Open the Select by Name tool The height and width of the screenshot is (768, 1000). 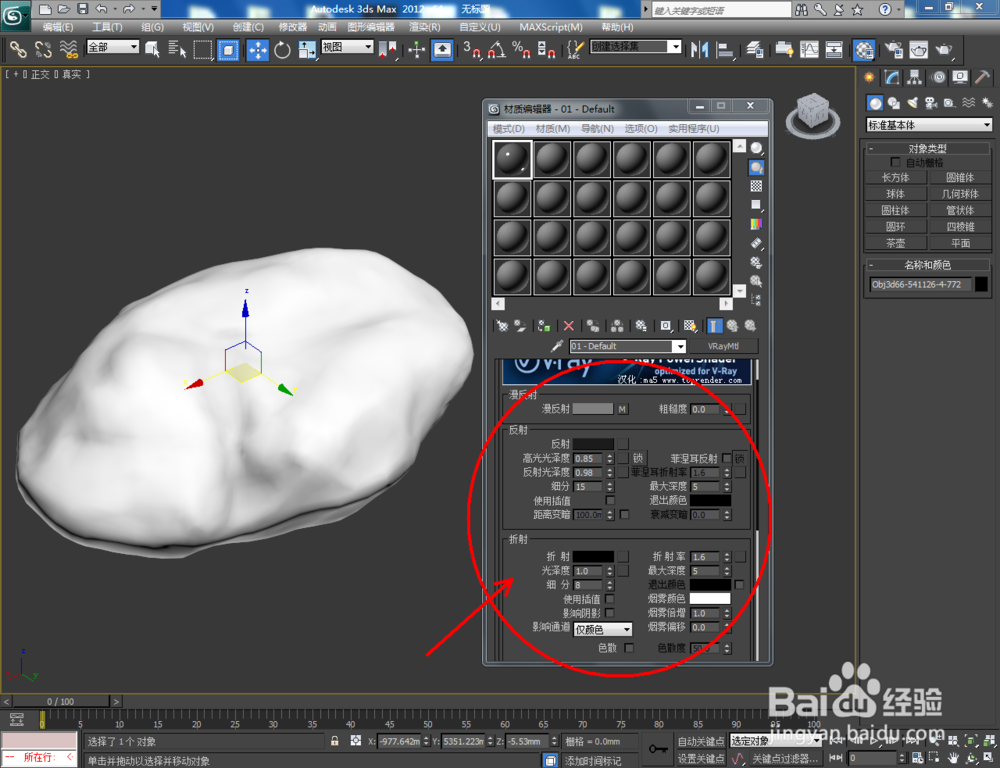(x=177, y=49)
